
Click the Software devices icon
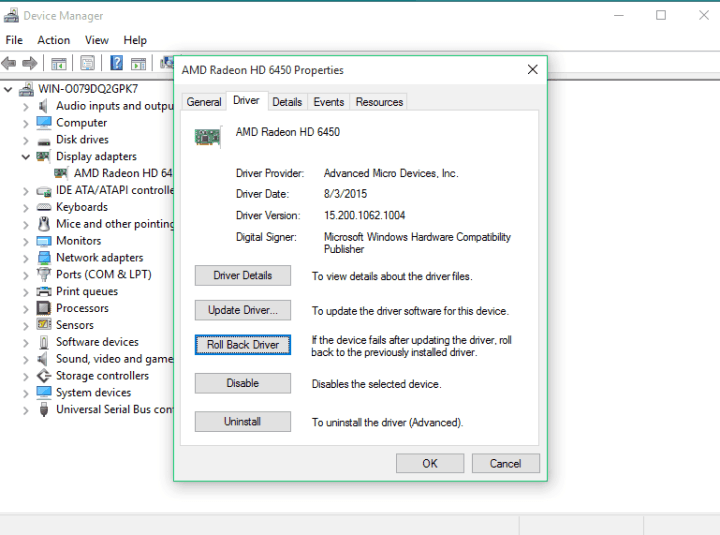(x=44, y=342)
